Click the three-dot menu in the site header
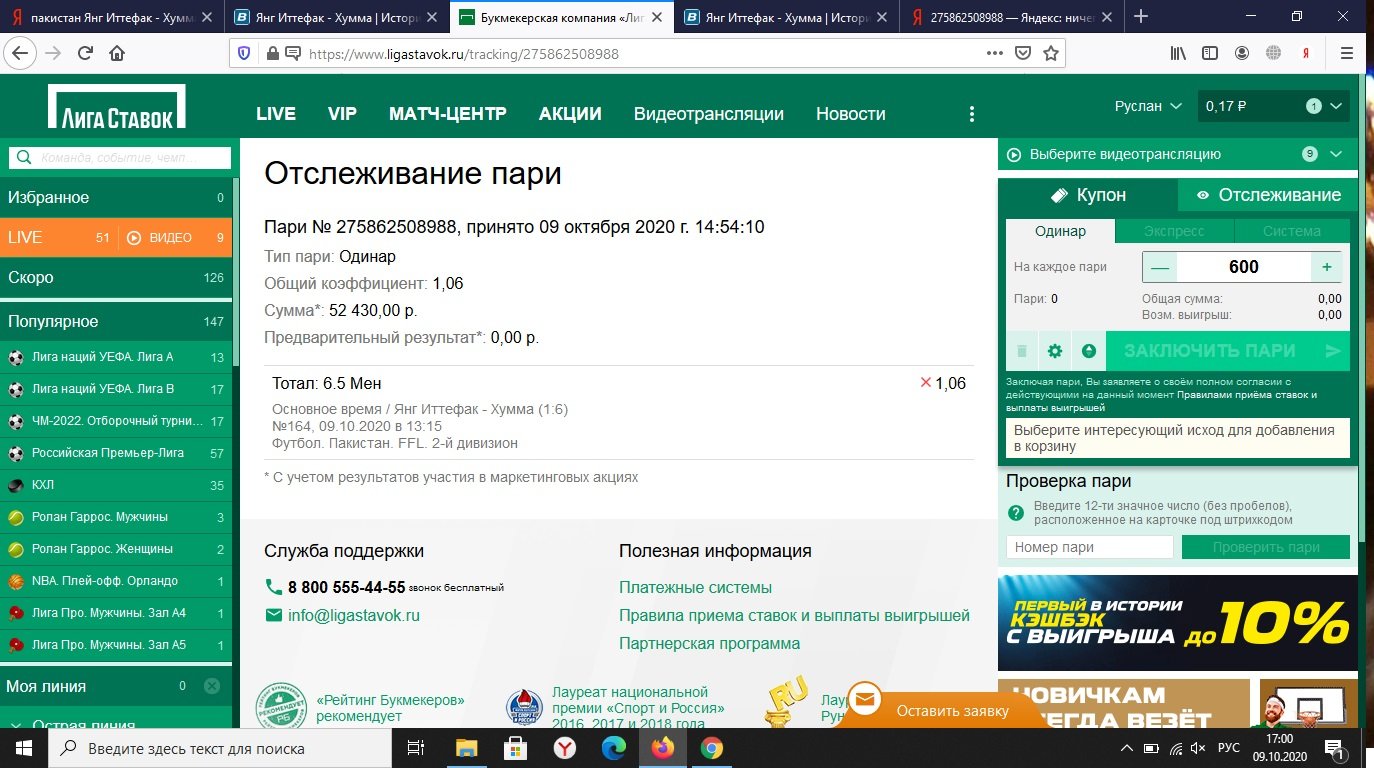The height and width of the screenshot is (768, 1374). 971,114
